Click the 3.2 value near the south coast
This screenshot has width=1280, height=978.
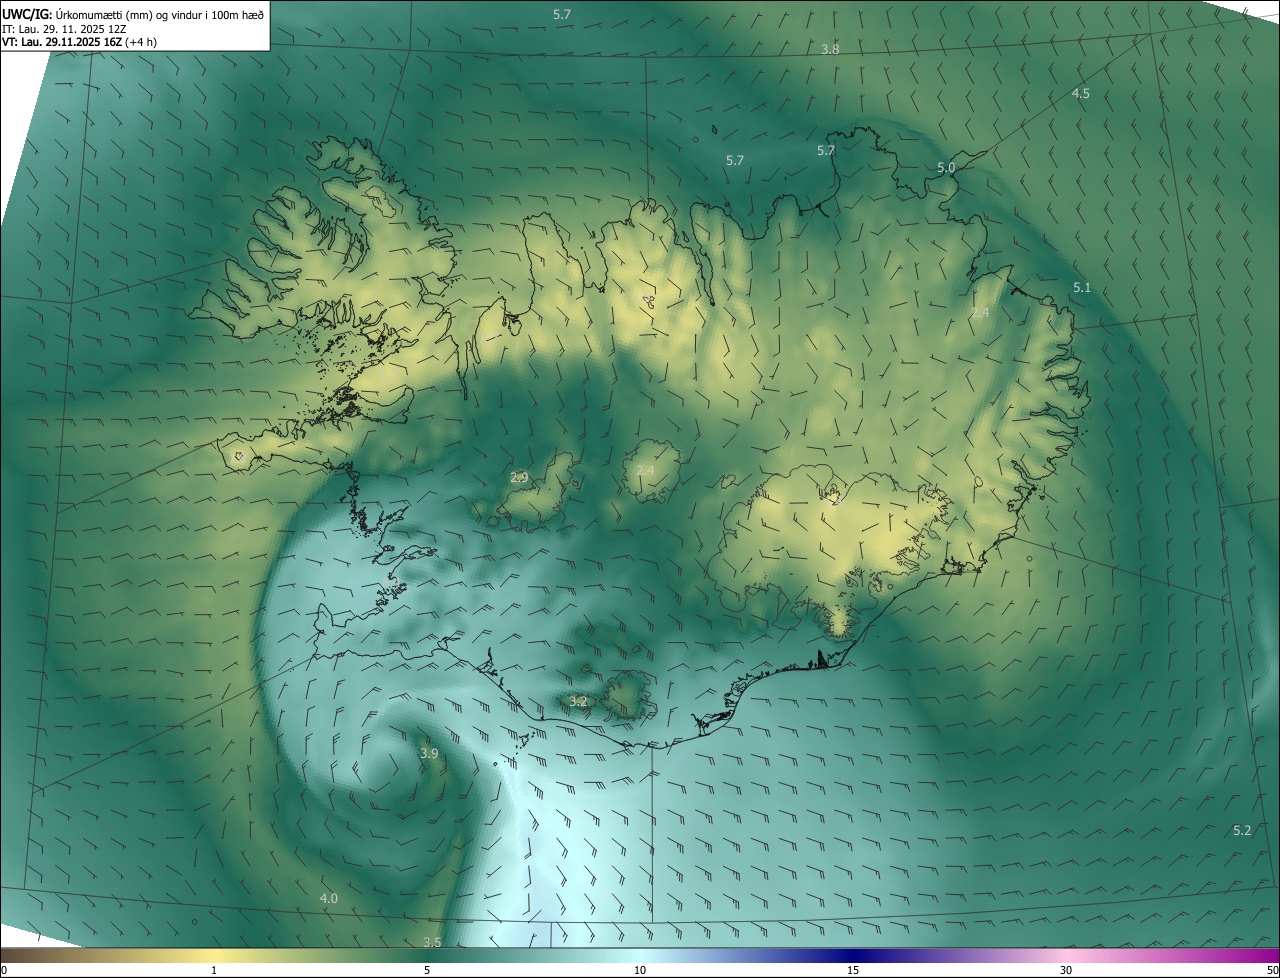tap(578, 701)
